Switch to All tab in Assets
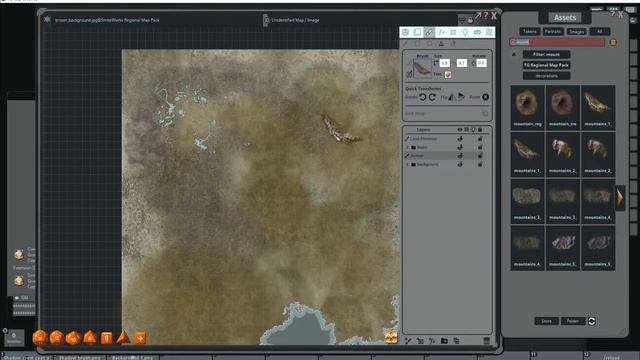The image size is (640, 360). click(600, 31)
